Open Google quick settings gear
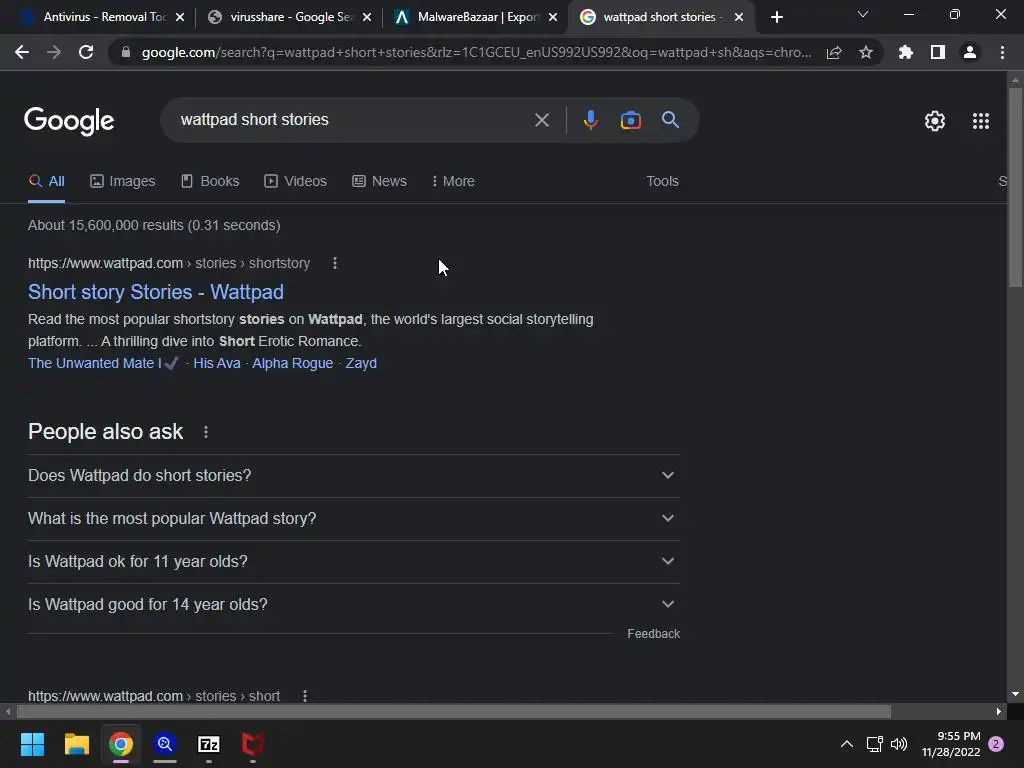Viewport: 1024px width, 768px height. [935, 121]
